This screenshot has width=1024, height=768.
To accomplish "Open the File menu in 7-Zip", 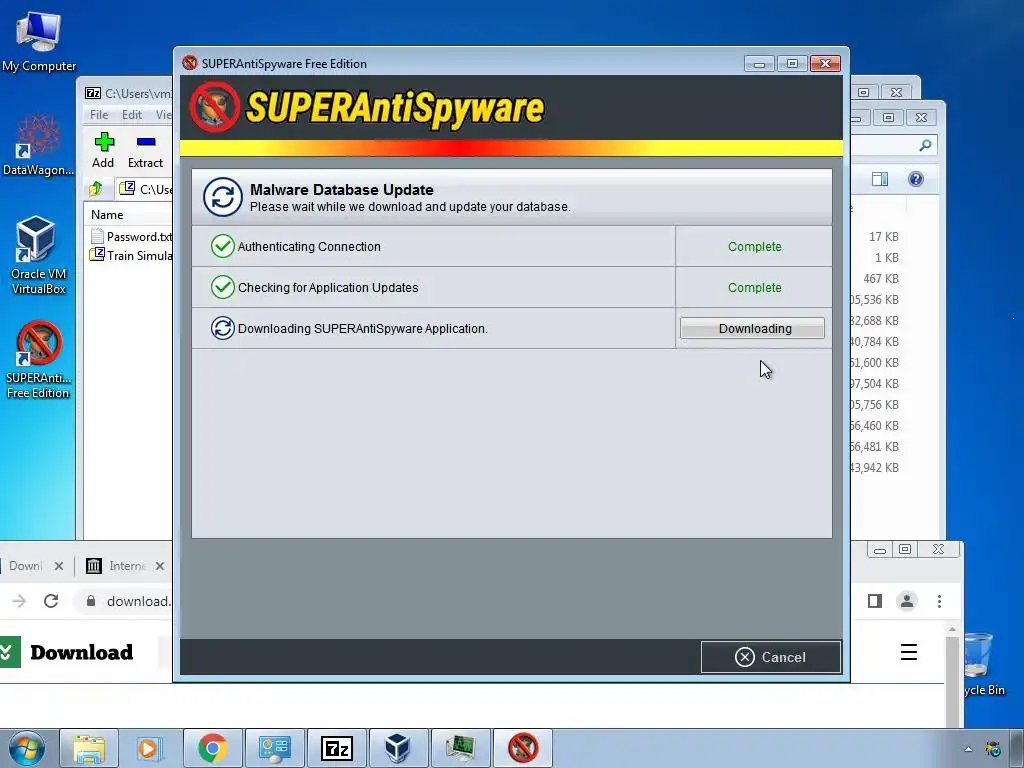I will 99,115.
